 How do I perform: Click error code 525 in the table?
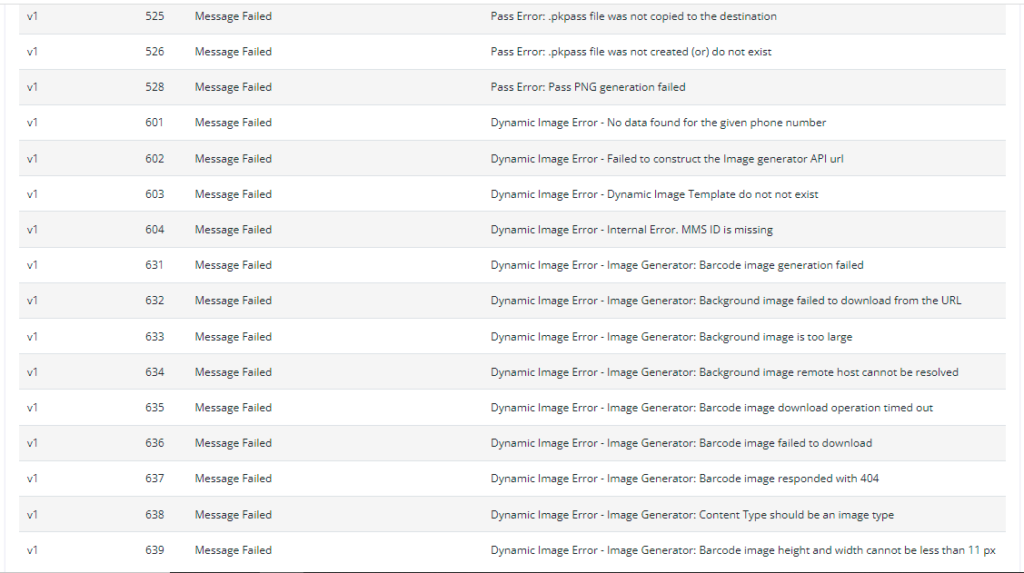[154, 16]
